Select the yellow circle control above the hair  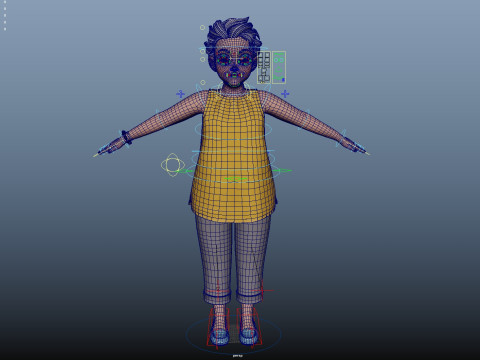202,28
